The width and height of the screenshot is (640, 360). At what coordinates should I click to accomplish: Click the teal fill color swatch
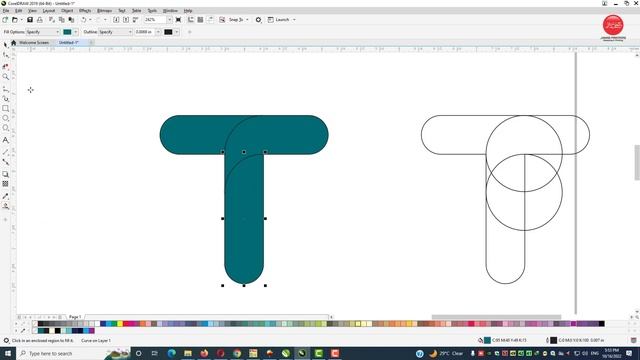pyautogui.click(x=67, y=32)
